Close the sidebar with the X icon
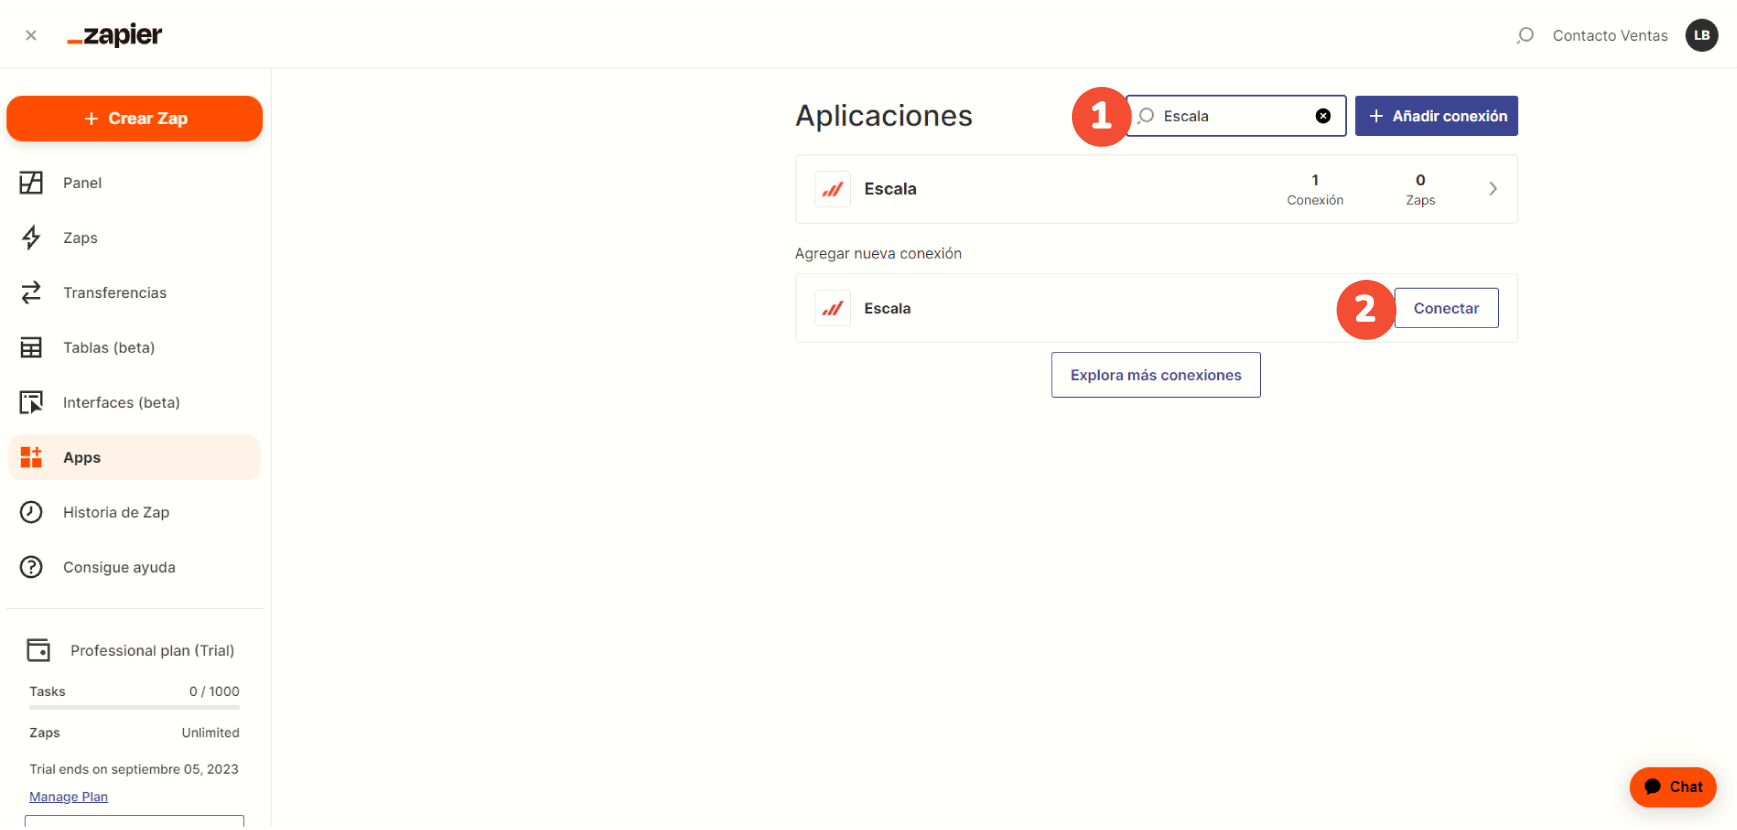The height and width of the screenshot is (830, 1737). [31, 35]
